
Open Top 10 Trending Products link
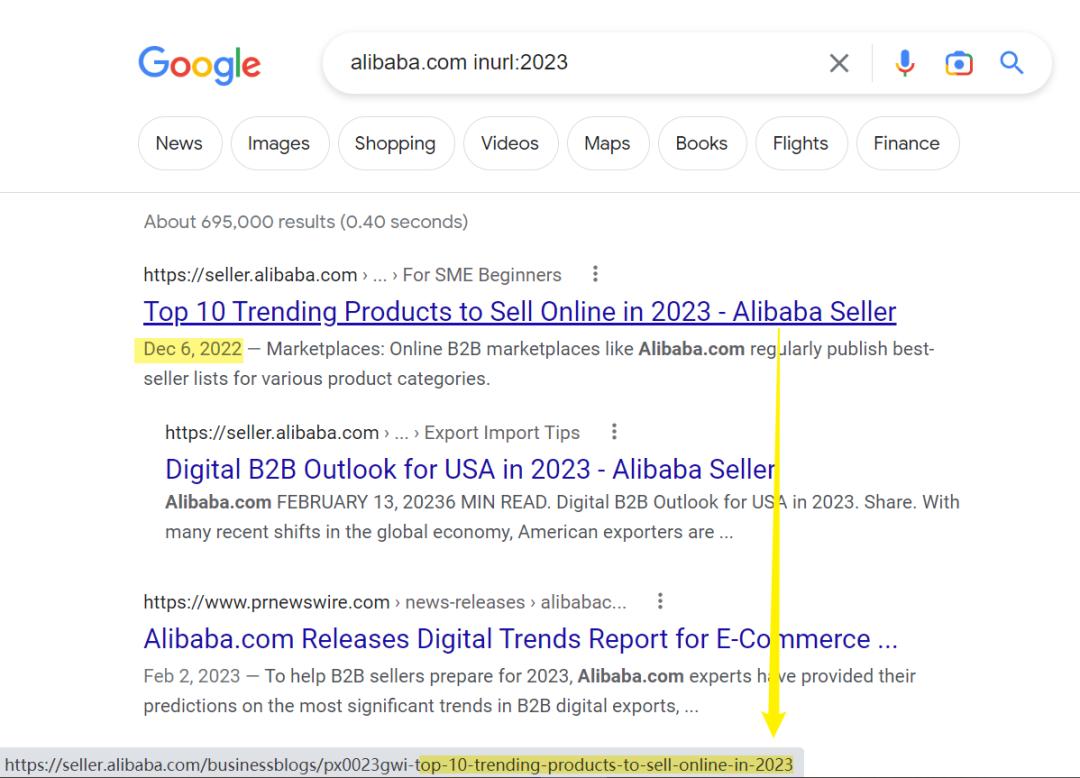(x=519, y=312)
